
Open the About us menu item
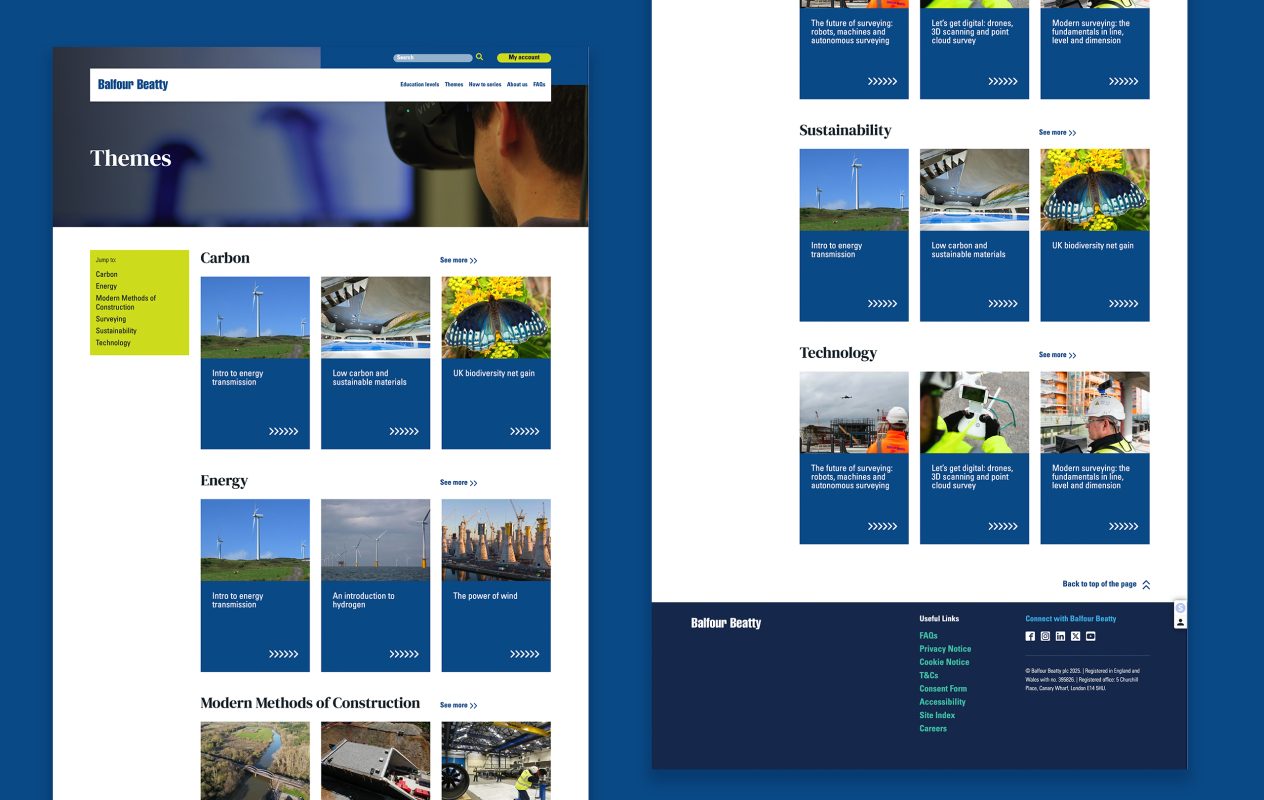517,85
